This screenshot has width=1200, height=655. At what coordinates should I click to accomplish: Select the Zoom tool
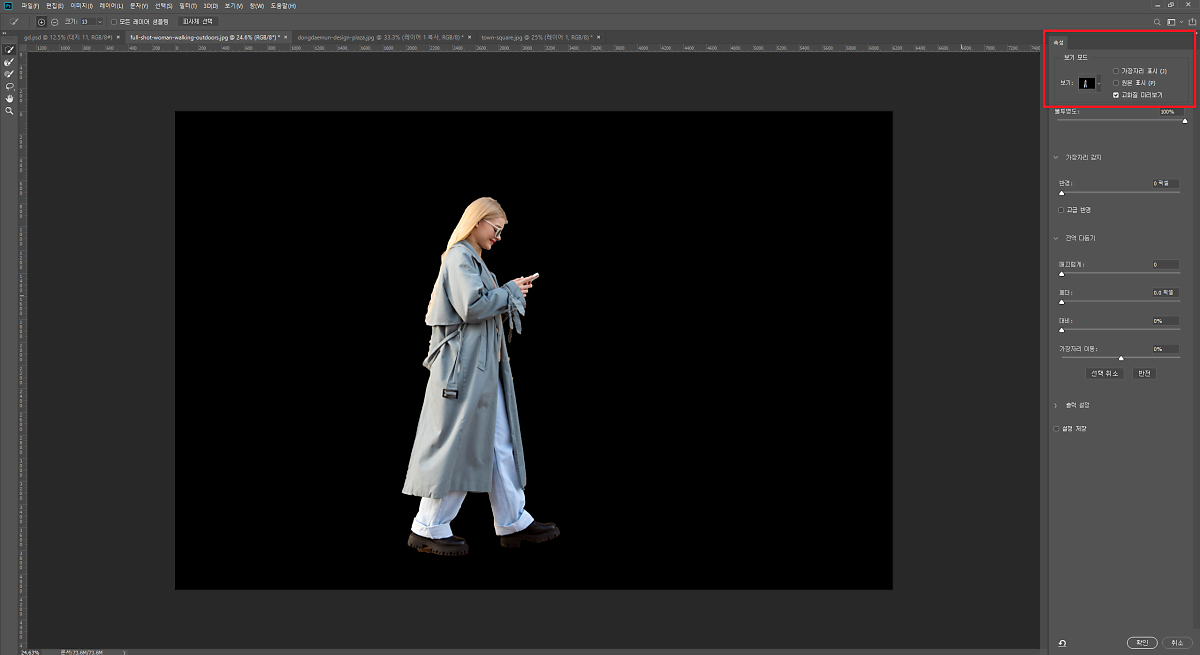tap(10, 111)
